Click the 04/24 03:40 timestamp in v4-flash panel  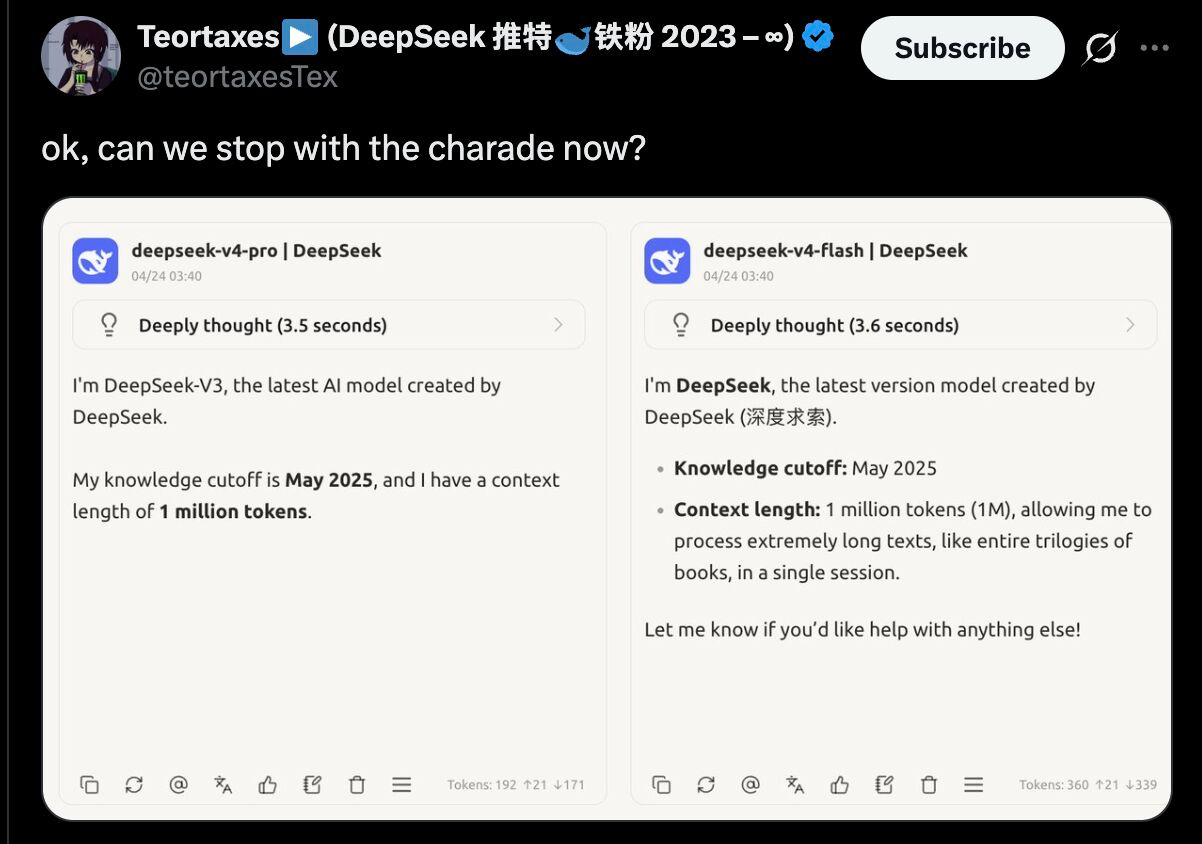tap(738, 276)
